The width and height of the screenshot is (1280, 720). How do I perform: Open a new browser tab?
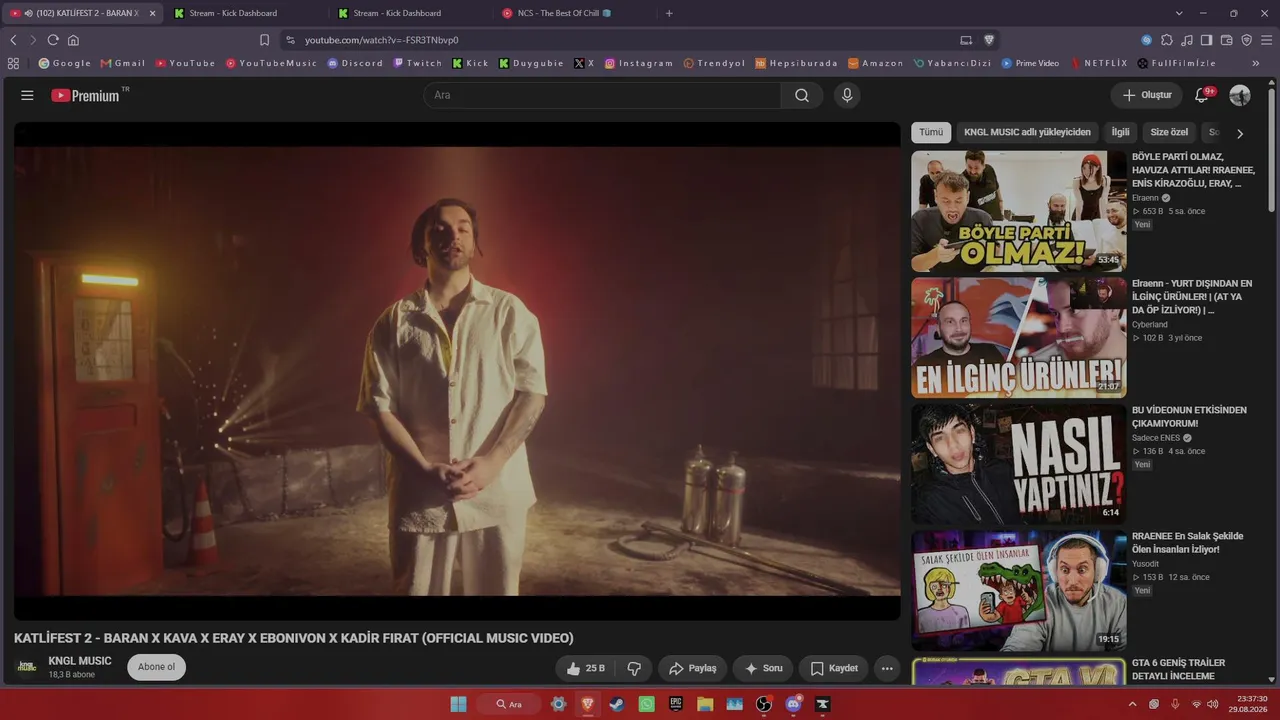(x=669, y=13)
